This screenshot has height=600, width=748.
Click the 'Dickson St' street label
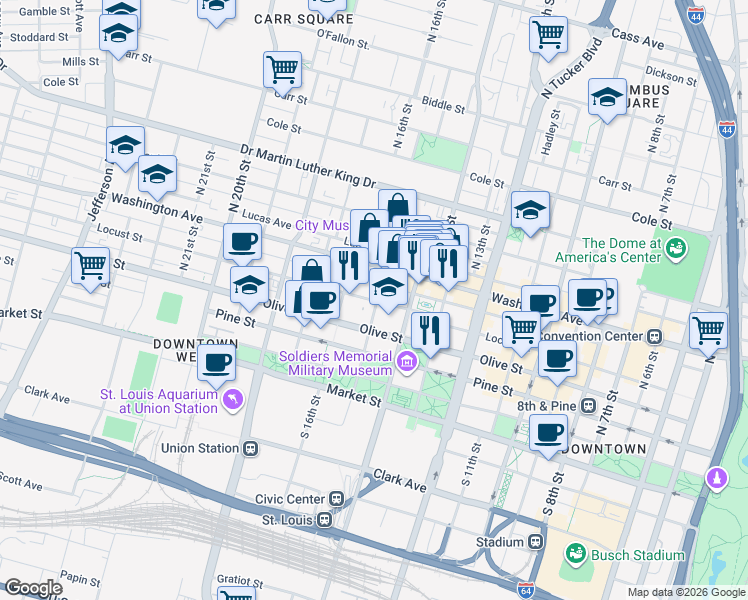point(671,76)
